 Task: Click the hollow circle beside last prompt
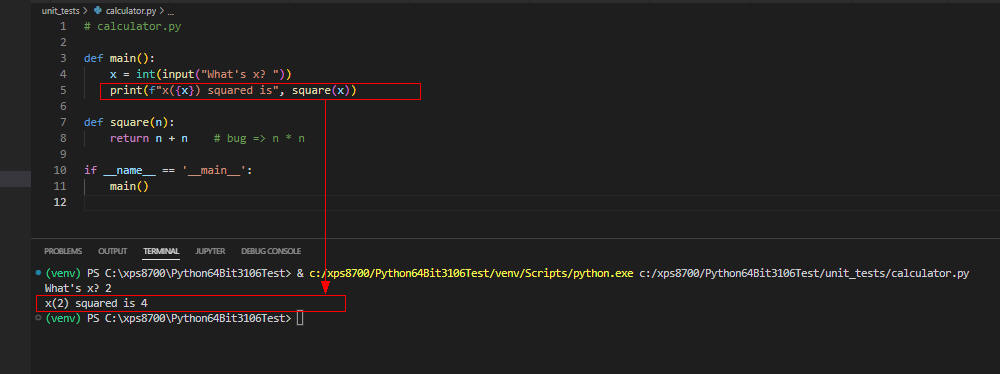pyautogui.click(x=39, y=318)
